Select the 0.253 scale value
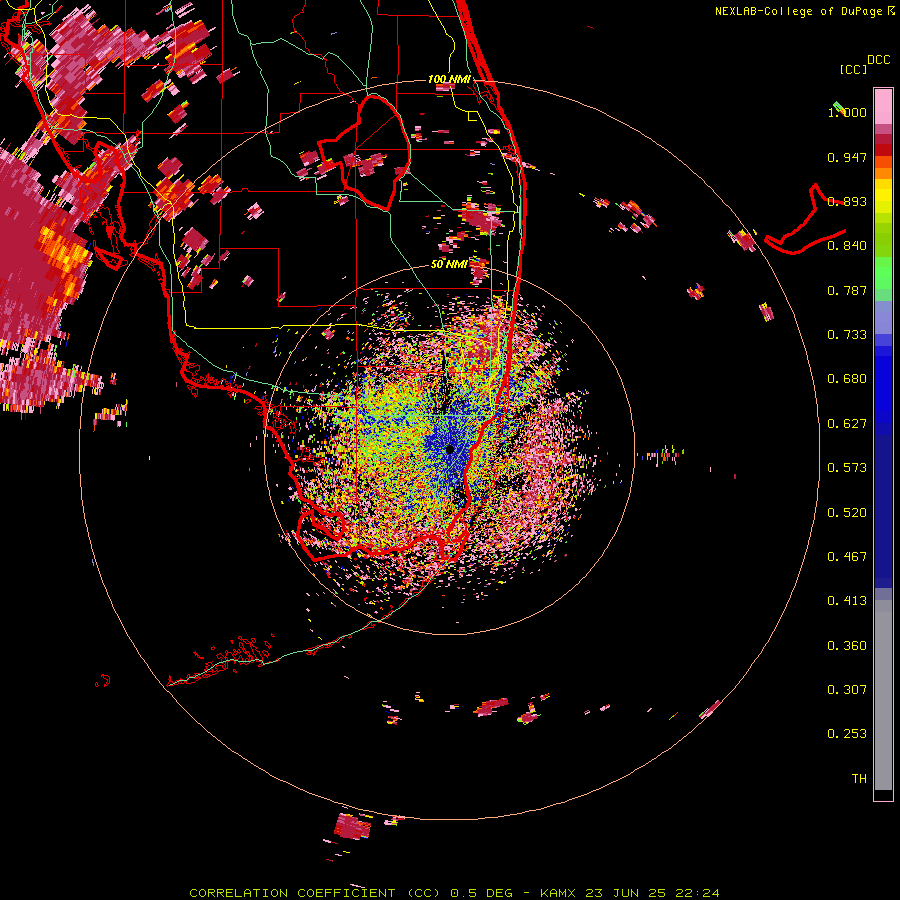This screenshot has width=900, height=900. tap(847, 734)
